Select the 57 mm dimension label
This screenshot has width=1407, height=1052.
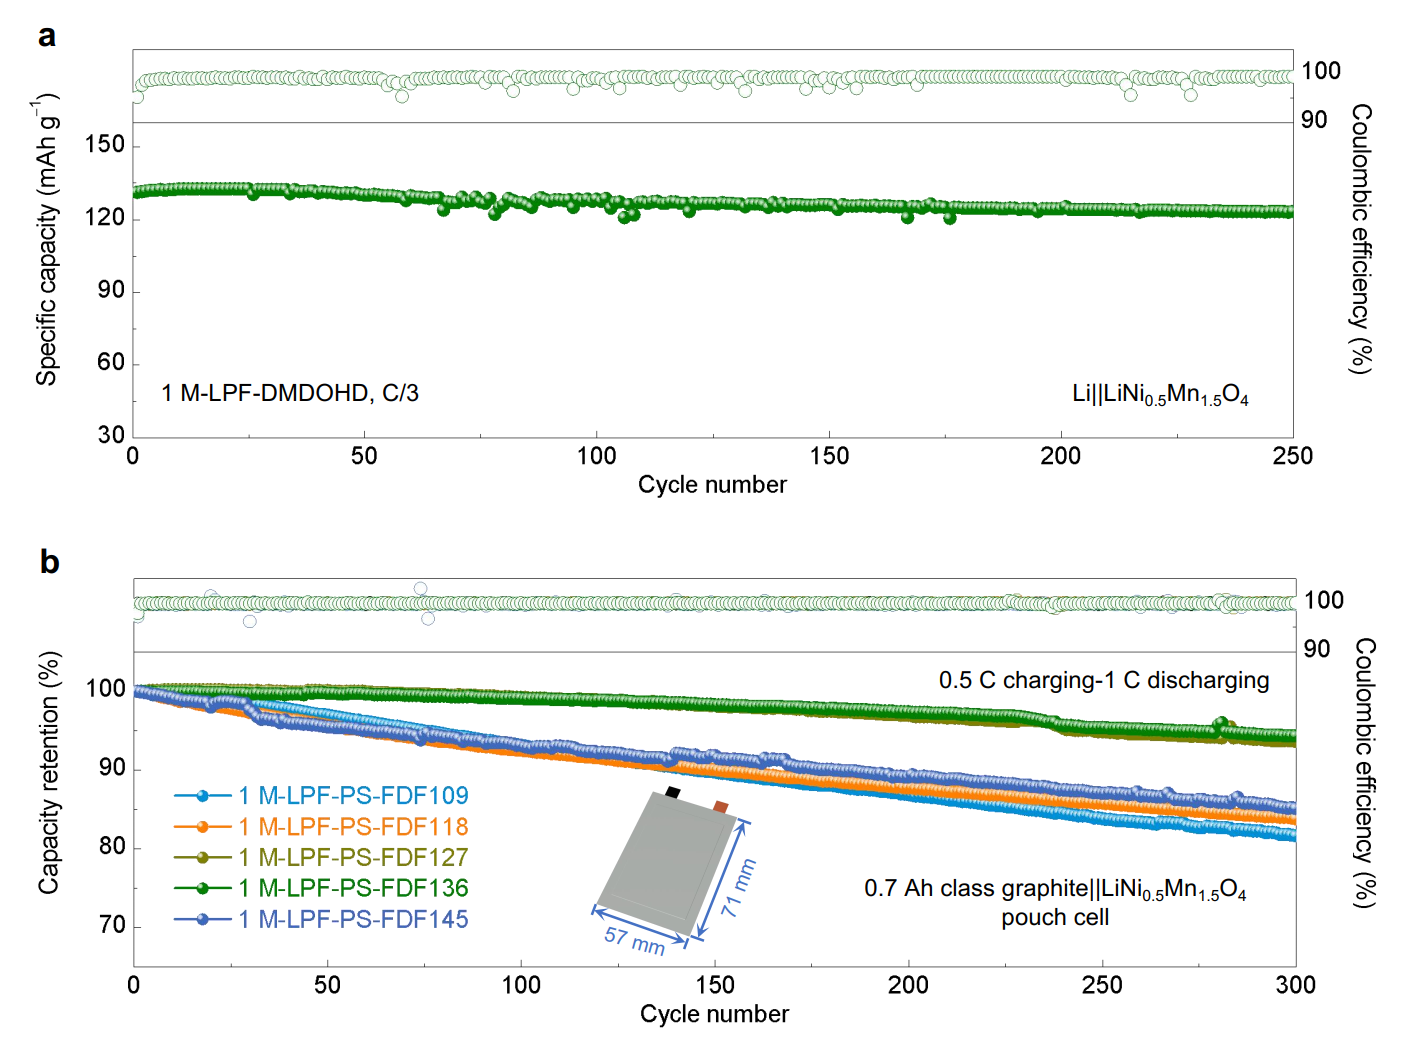coord(634,941)
